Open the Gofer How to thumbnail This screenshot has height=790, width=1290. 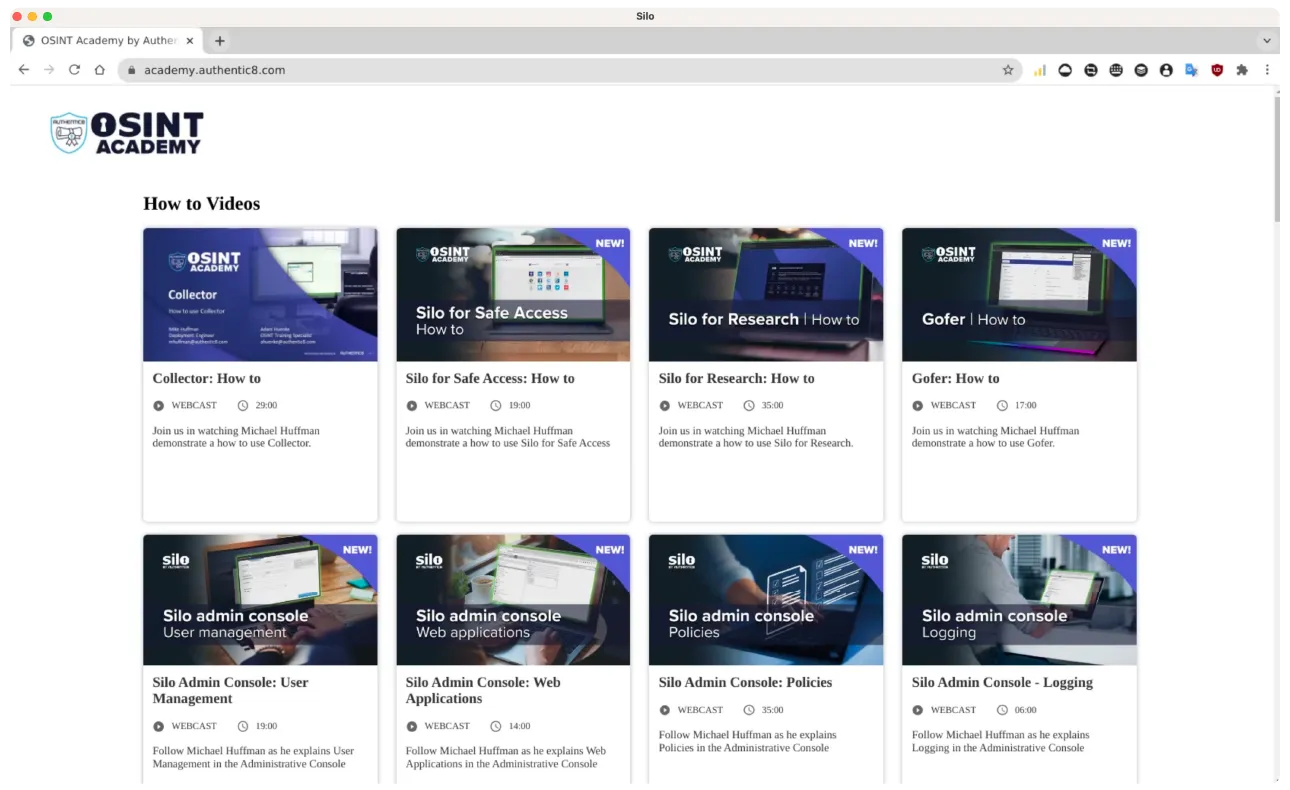point(1019,294)
